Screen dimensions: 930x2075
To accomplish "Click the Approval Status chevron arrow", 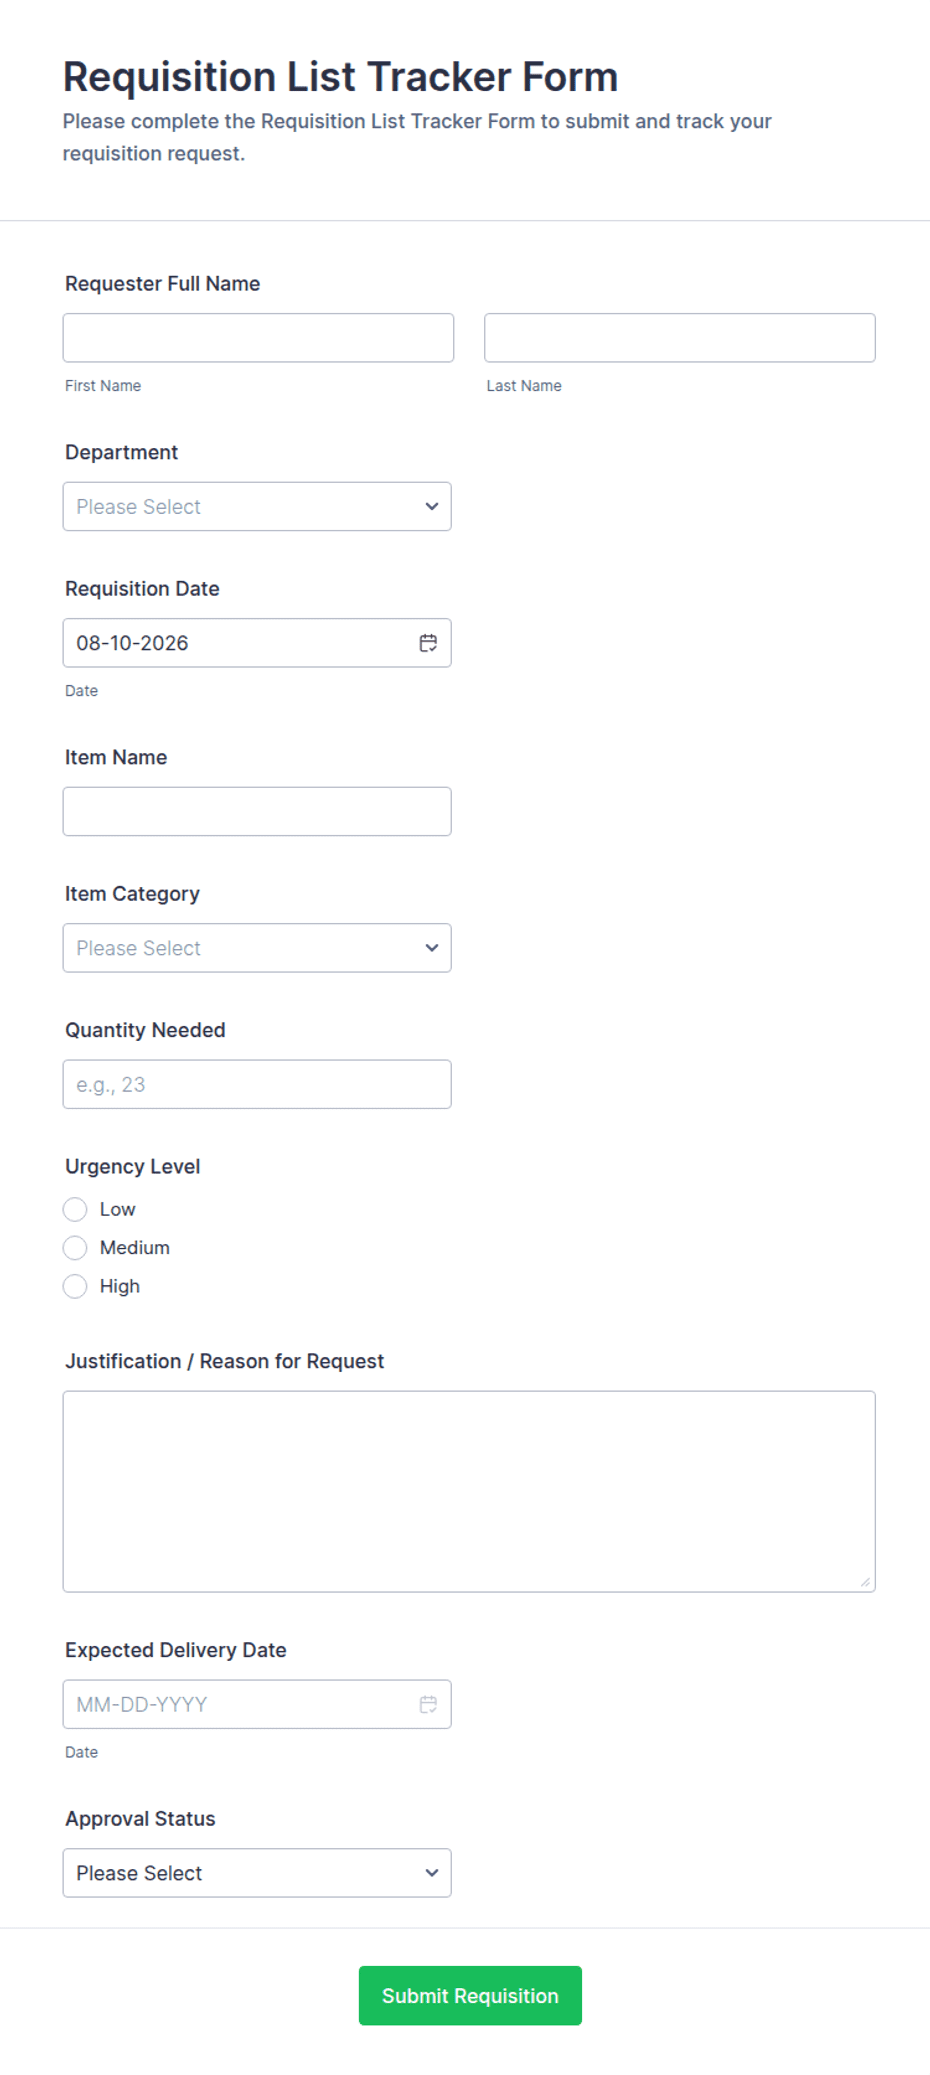I will click(x=432, y=1873).
